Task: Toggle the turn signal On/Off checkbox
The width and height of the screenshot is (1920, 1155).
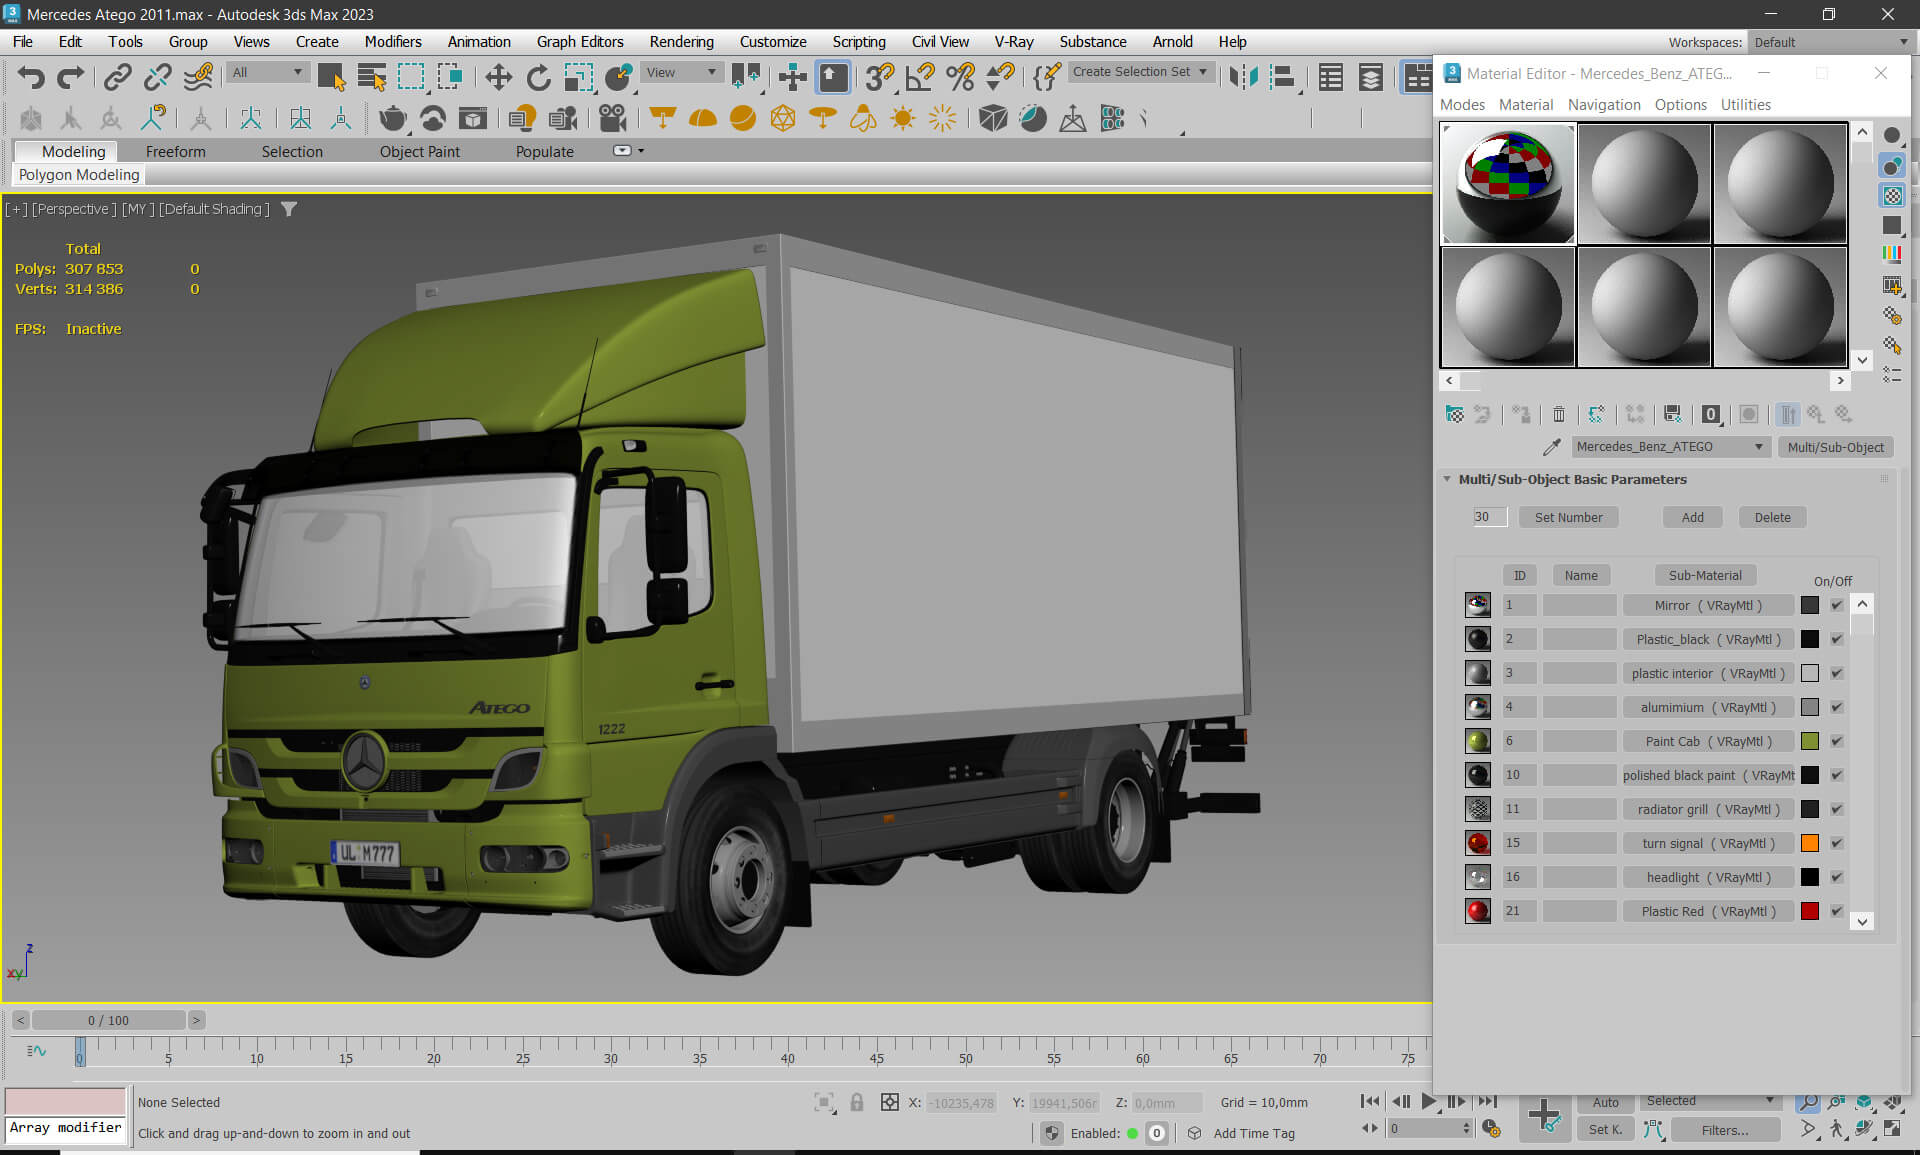Action: click(1837, 843)
